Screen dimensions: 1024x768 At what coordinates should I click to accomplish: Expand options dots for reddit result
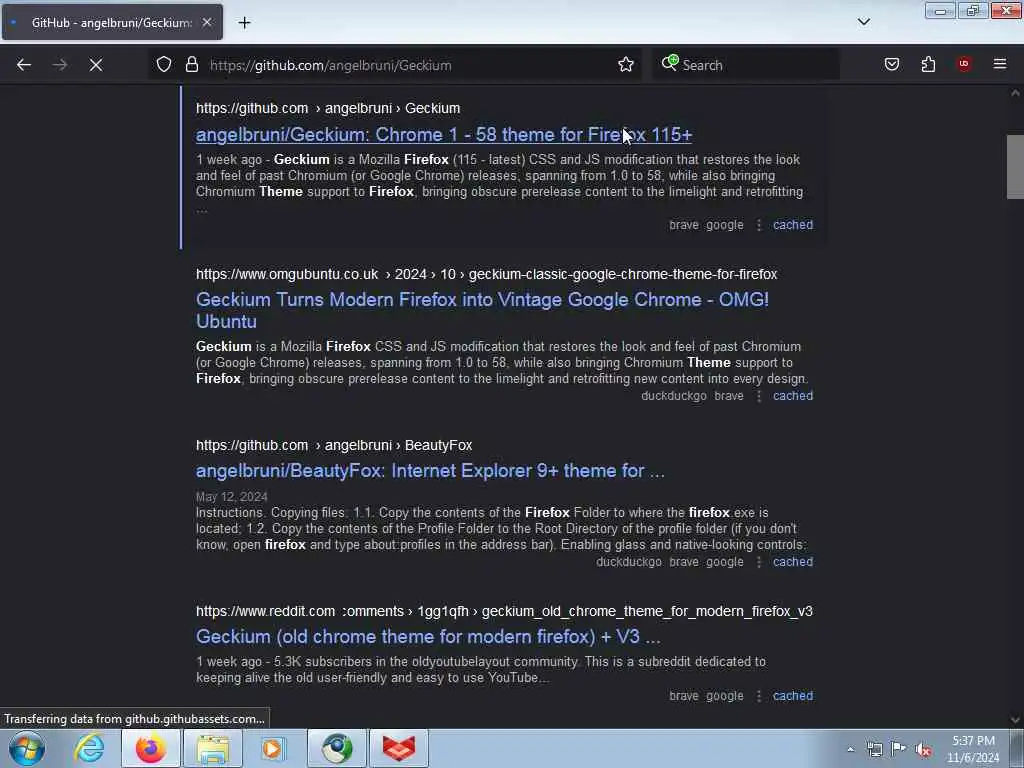click(x=758, y=696)
